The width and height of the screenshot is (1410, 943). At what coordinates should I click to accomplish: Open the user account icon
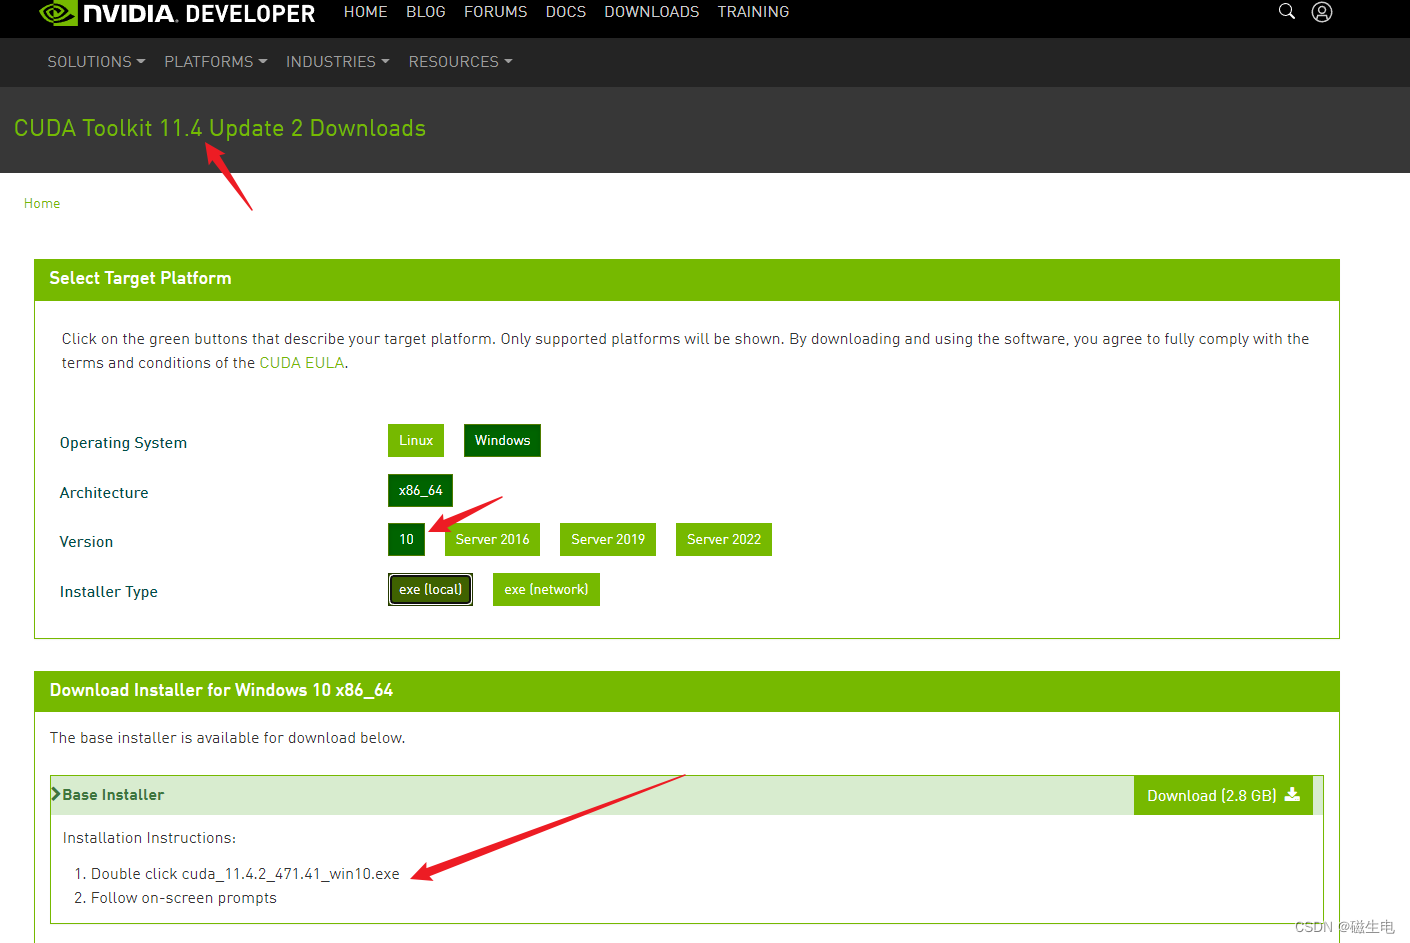pos(1322,12)
